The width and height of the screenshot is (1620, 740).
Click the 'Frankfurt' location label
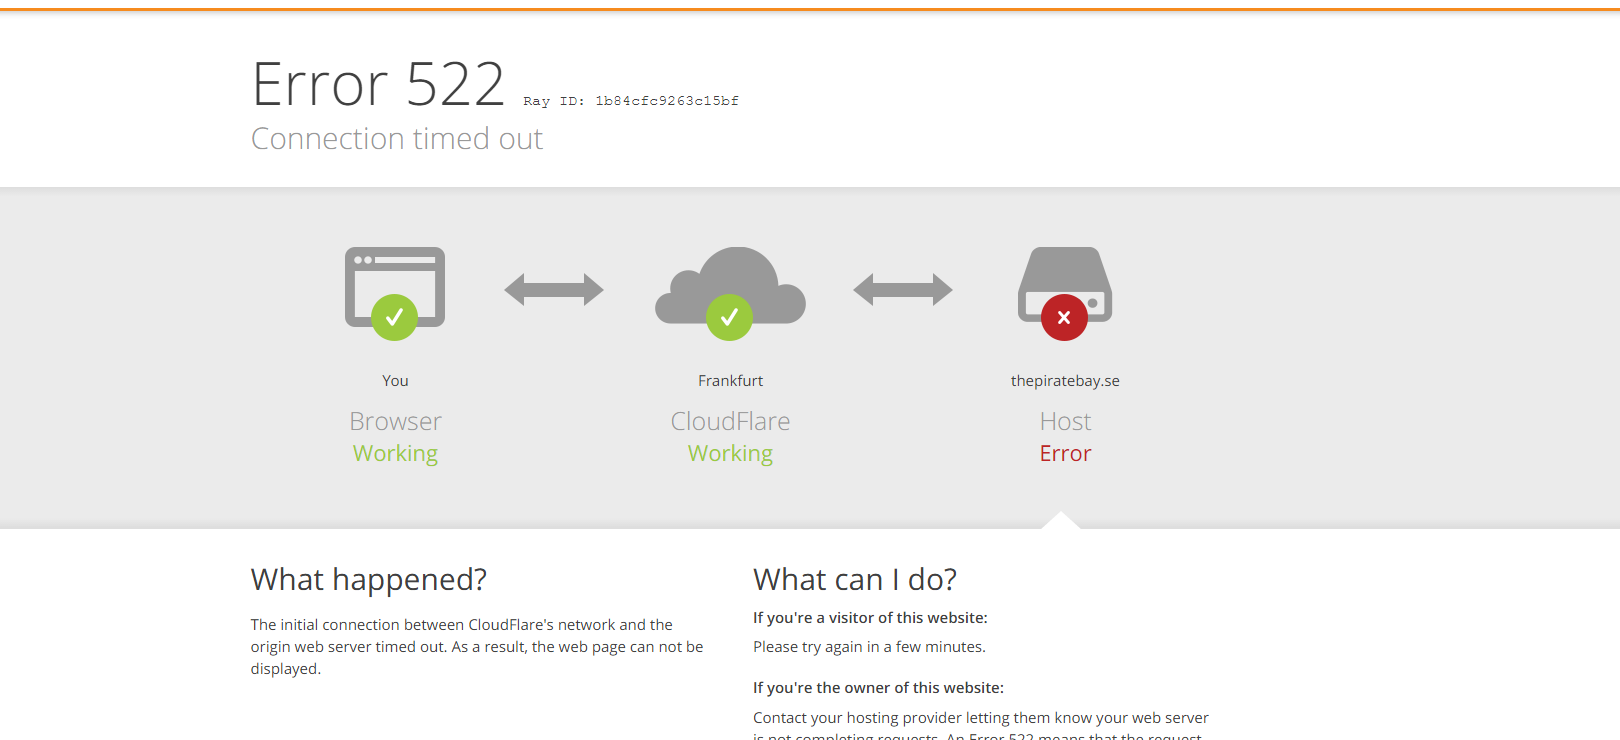click(x=730, y=381)
